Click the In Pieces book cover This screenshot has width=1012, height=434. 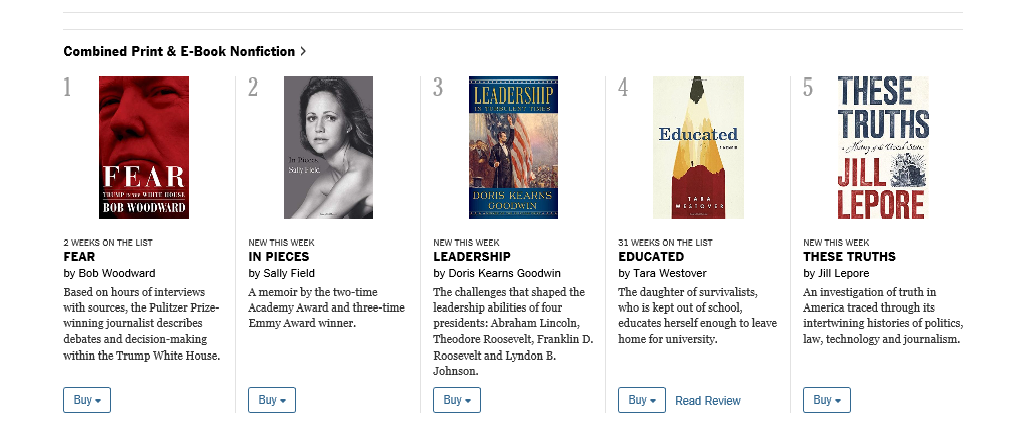pos(328,147)
